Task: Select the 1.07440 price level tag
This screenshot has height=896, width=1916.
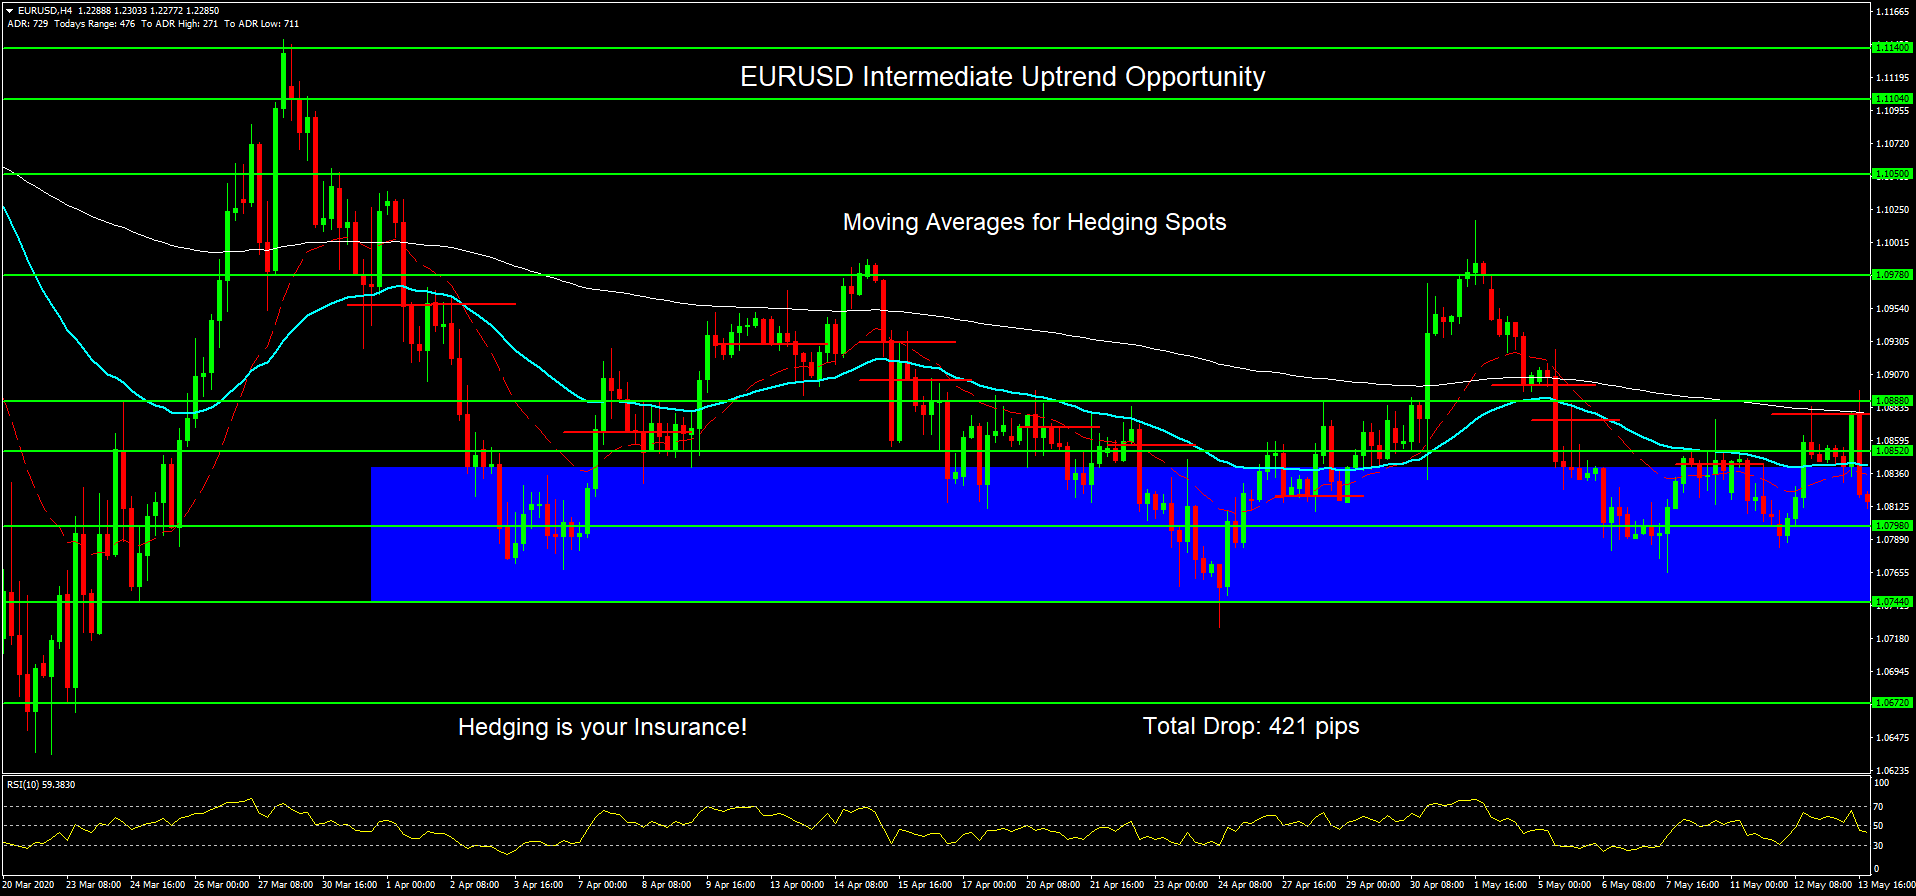Action: coord(1891,602)
